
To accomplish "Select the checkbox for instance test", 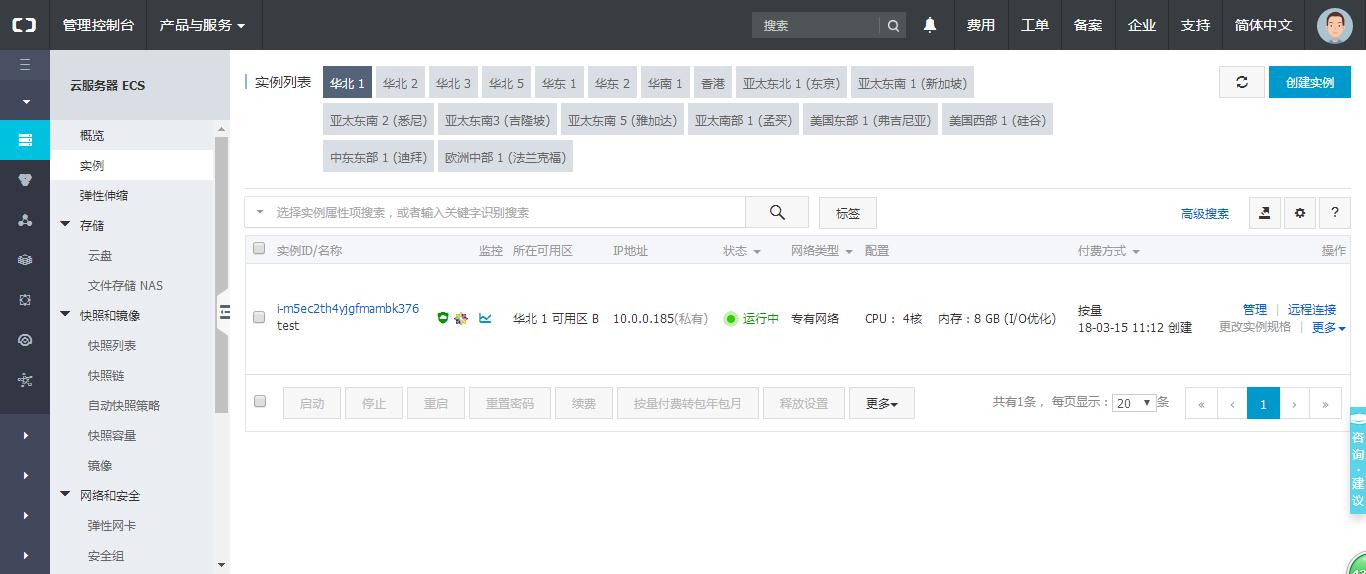I will pyautogui.click(x=259, y=317).
